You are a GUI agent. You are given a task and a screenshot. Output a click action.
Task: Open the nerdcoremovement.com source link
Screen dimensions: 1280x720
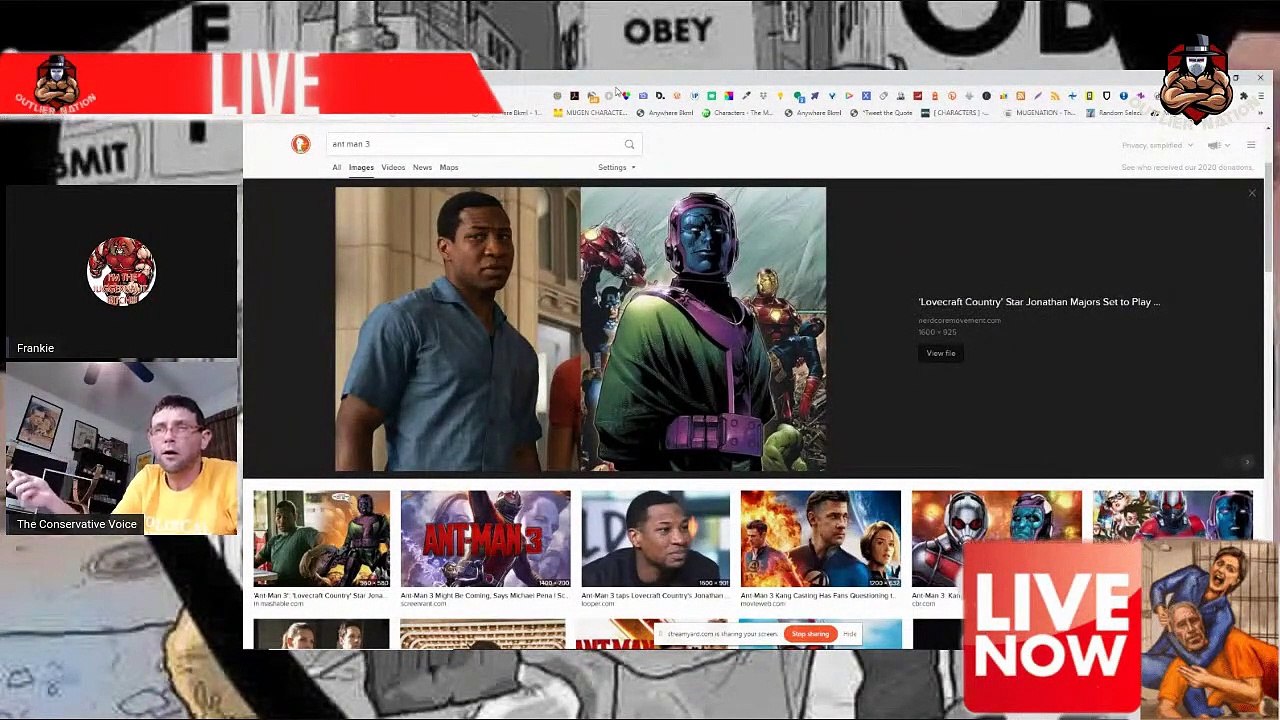[959, 320]
